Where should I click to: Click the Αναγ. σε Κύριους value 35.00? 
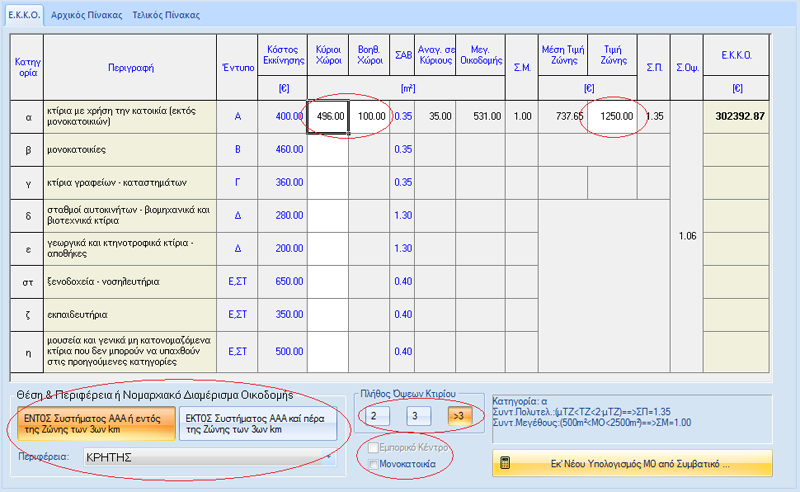(440, 116)
